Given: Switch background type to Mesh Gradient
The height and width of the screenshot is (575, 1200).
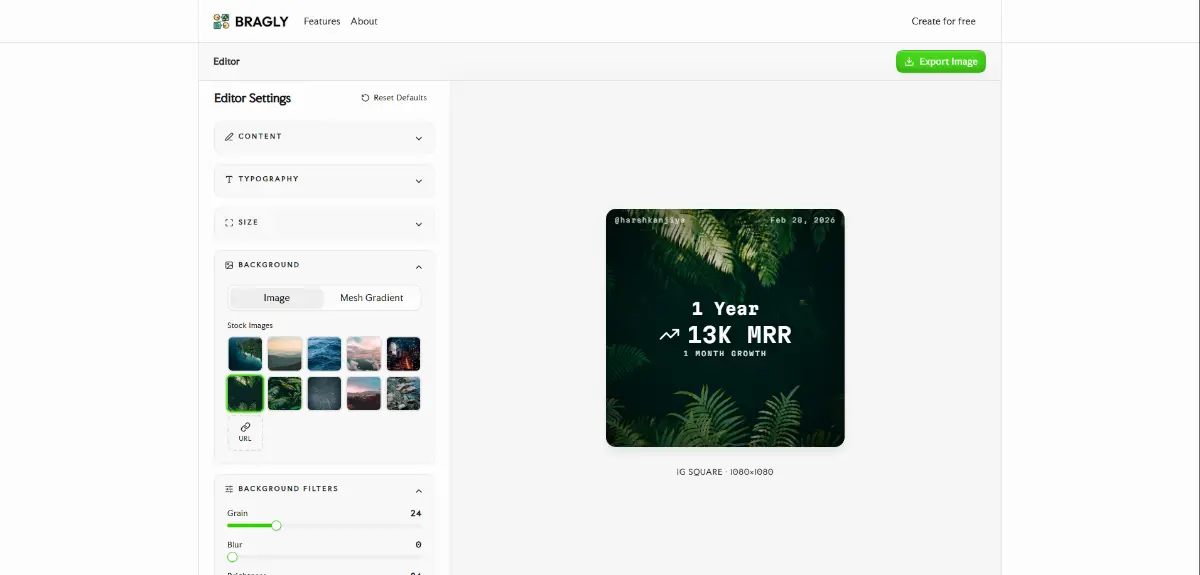Looking at the screenshot, I should 371,298.
